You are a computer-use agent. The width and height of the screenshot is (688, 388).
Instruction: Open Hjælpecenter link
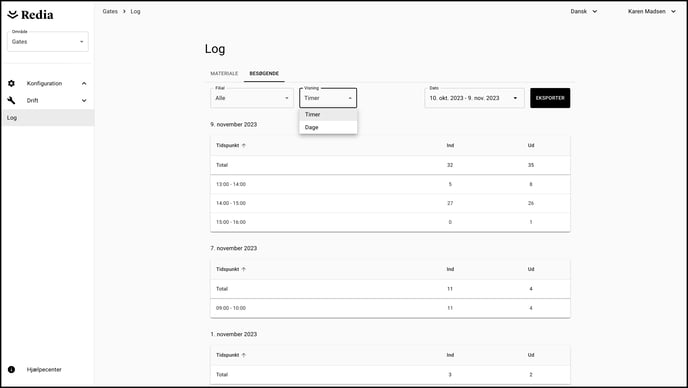44,370
